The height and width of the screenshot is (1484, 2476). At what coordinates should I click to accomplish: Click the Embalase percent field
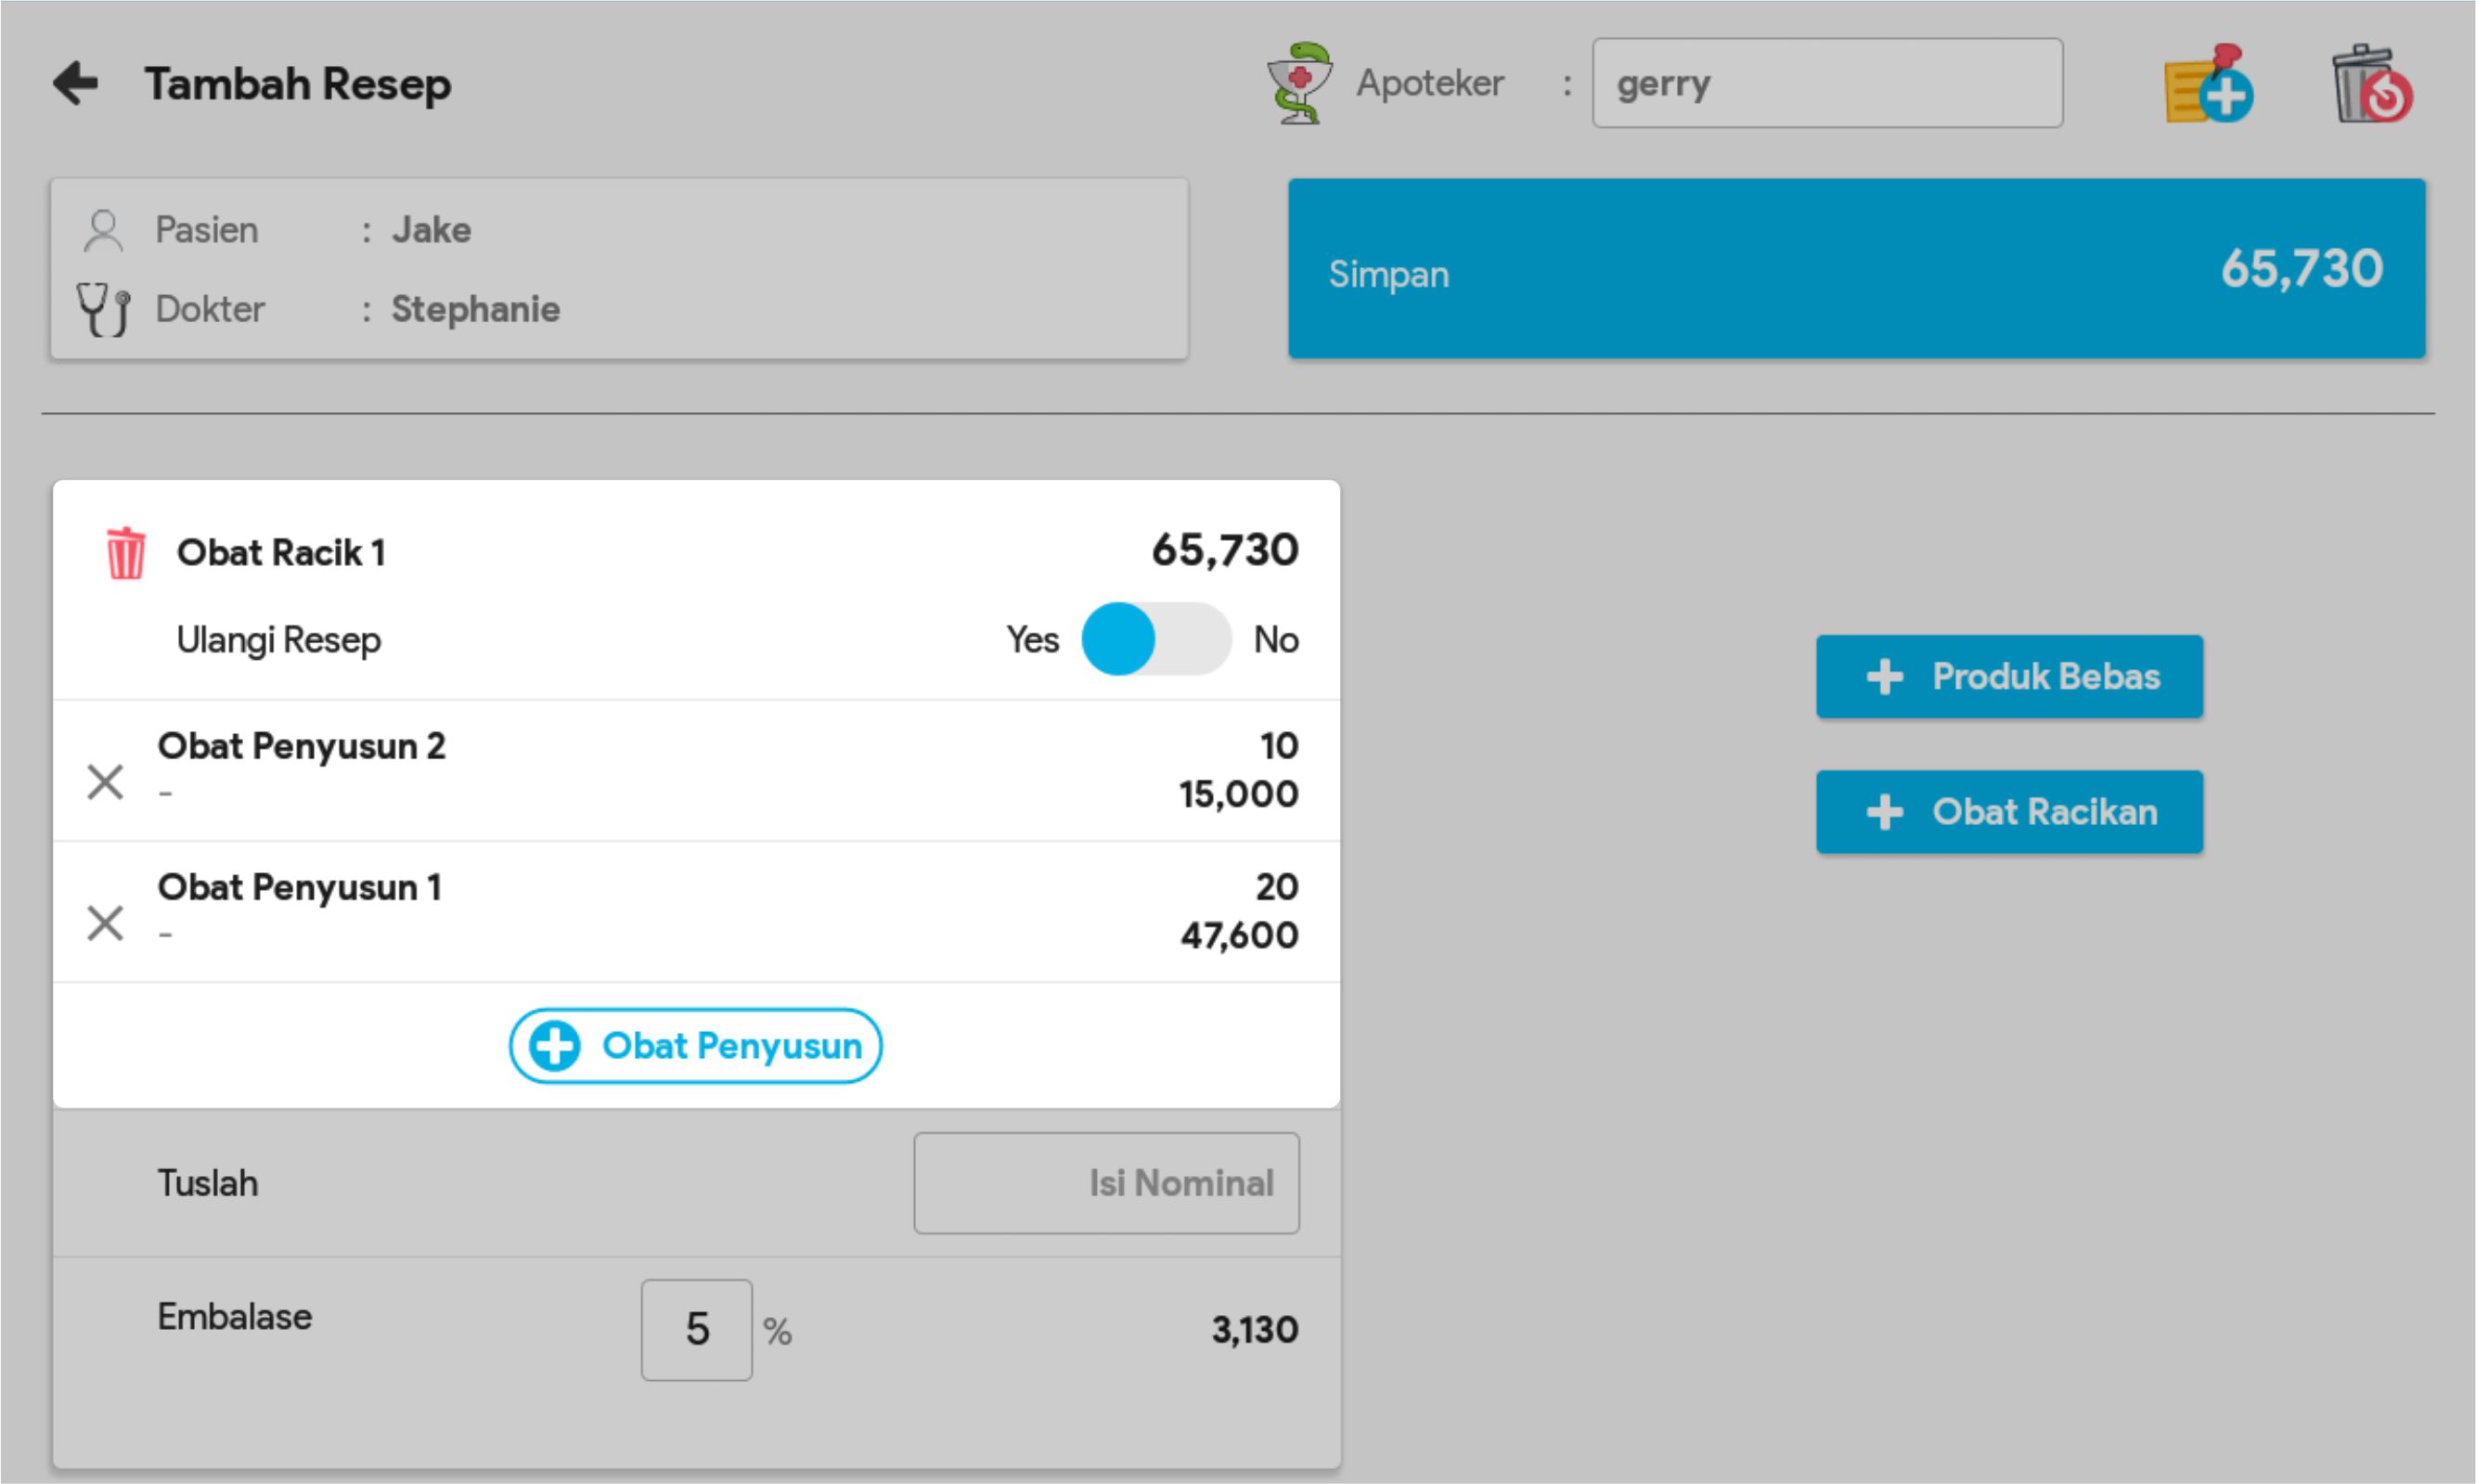(x=696, y=1330)
